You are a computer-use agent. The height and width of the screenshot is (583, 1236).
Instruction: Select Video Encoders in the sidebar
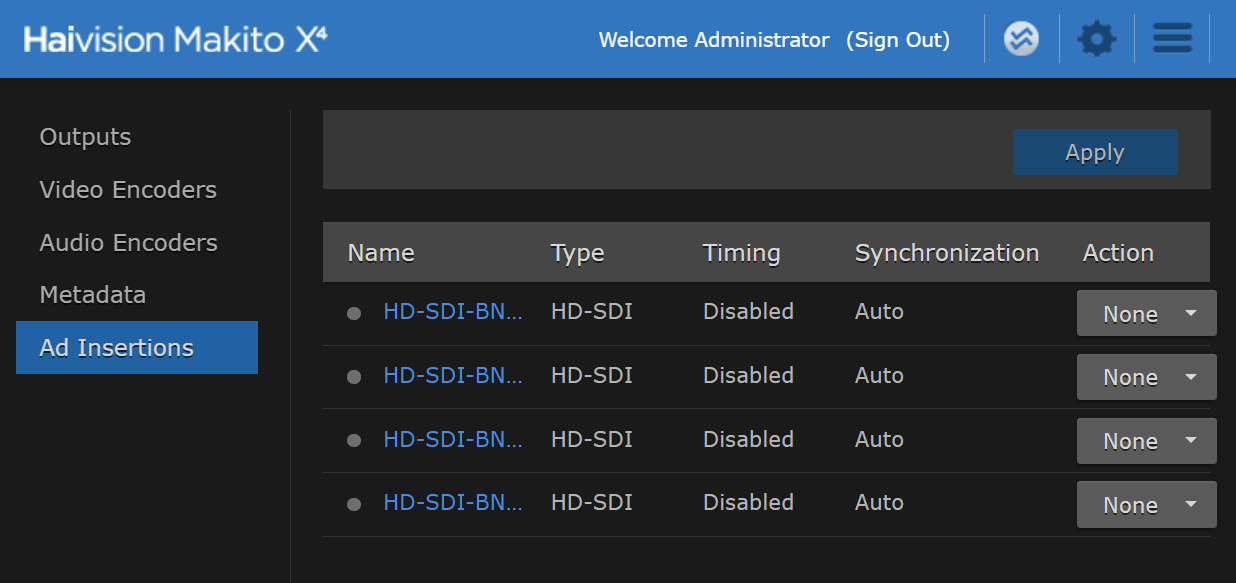pyautogui.click(x=128, y=190)
